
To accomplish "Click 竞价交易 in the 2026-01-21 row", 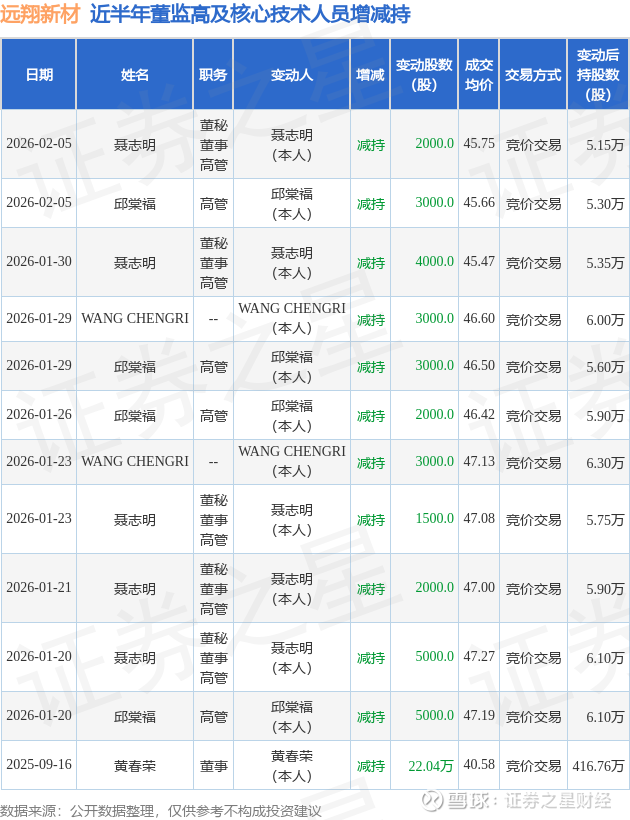I will pos(533,589).
